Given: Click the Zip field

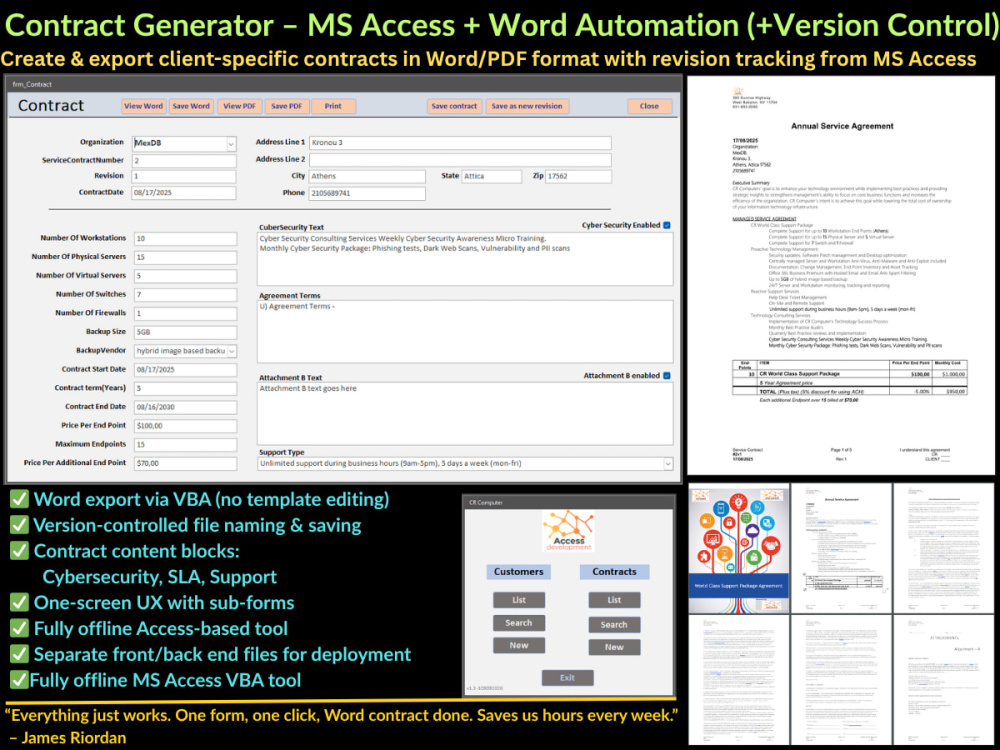Looking at the screenshot, I should pyautogui.click(x=578, y=177).
